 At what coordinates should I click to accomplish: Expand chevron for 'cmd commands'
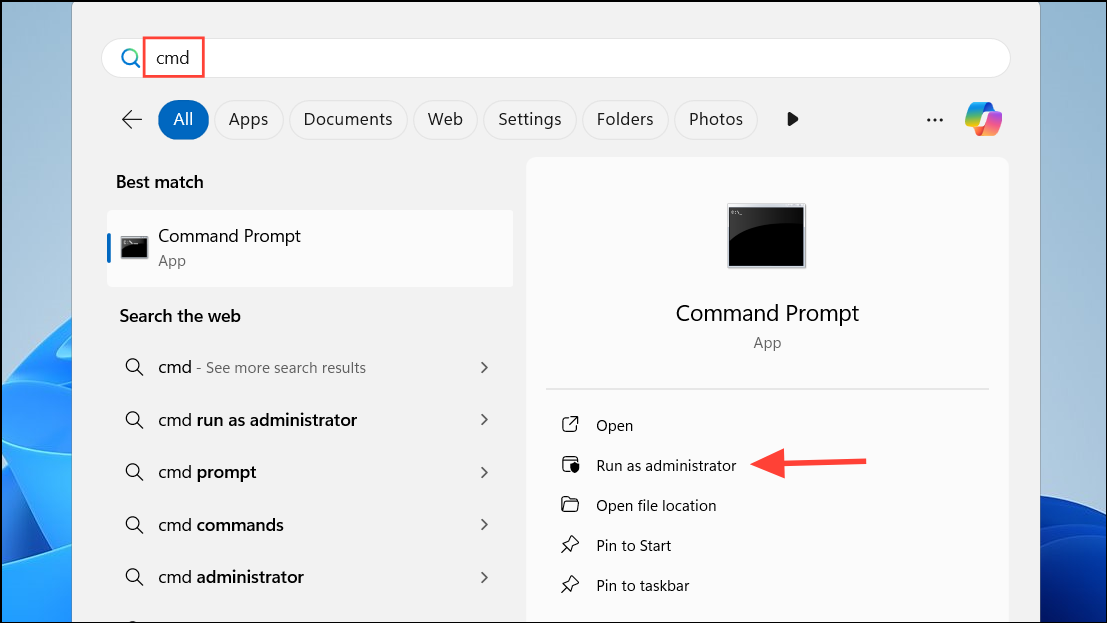click(484, 525)
